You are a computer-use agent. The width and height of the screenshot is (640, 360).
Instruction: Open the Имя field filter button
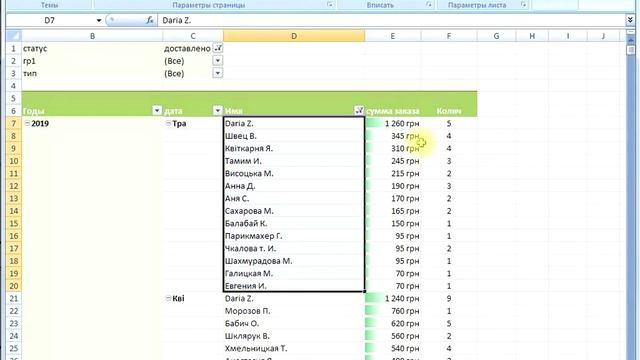tap(359, 110)
